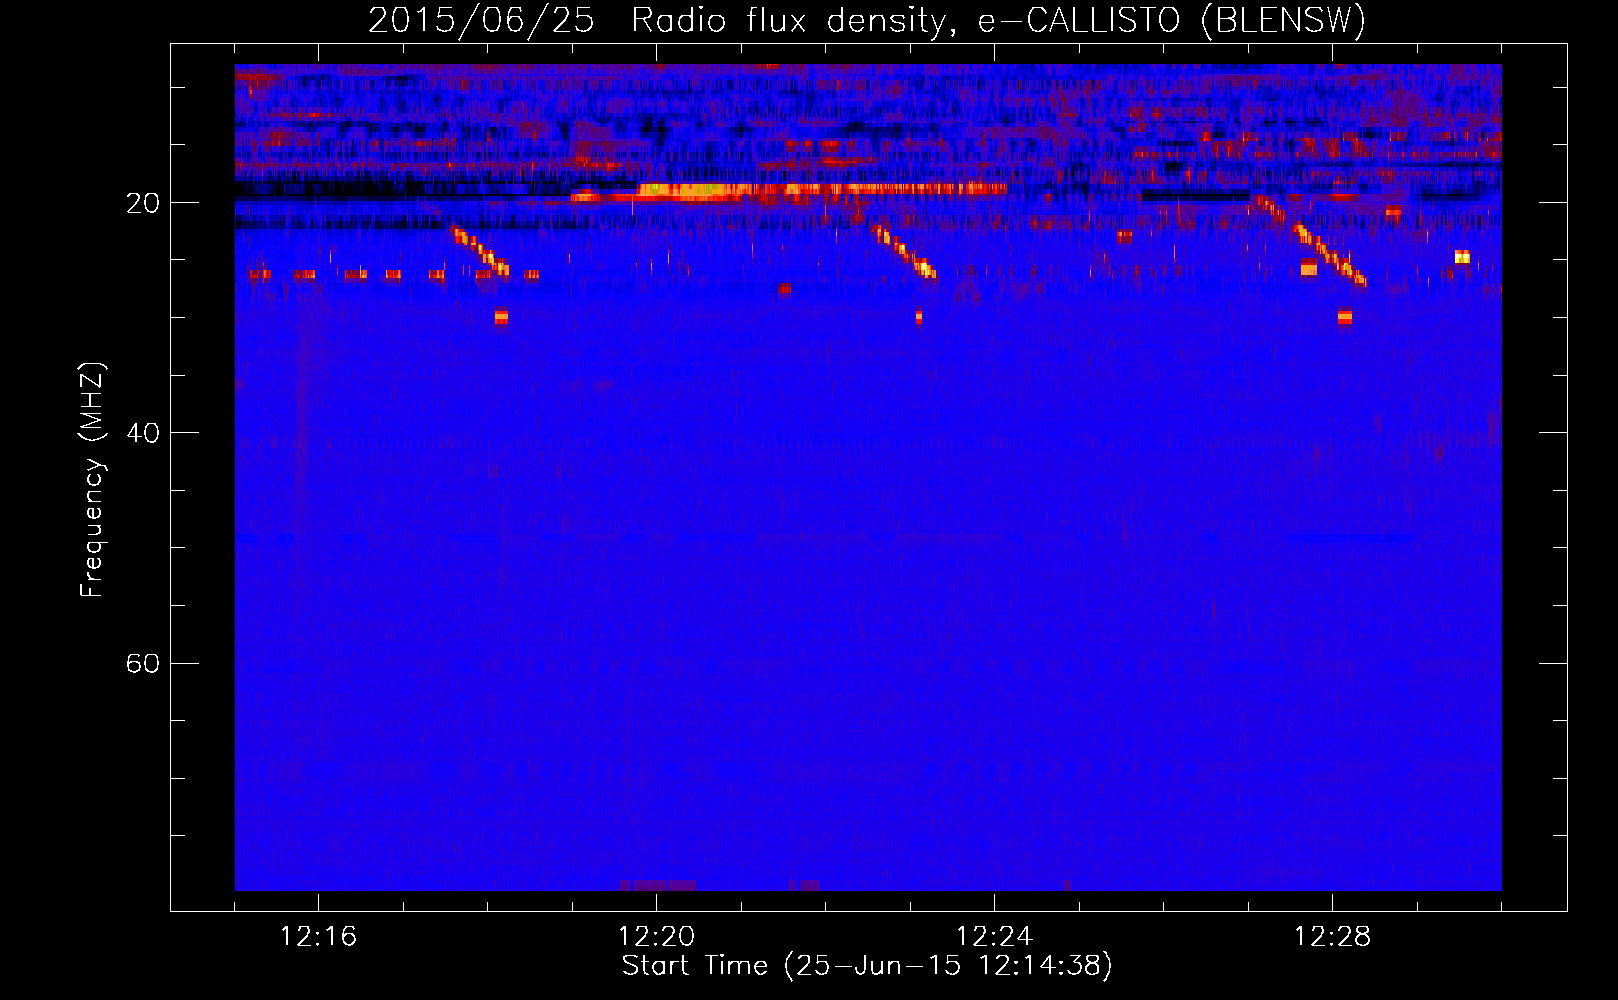The image size is (1618, 1000).
Task: Click the 20 frequency tick label
Action: click(x=142, y=203)
